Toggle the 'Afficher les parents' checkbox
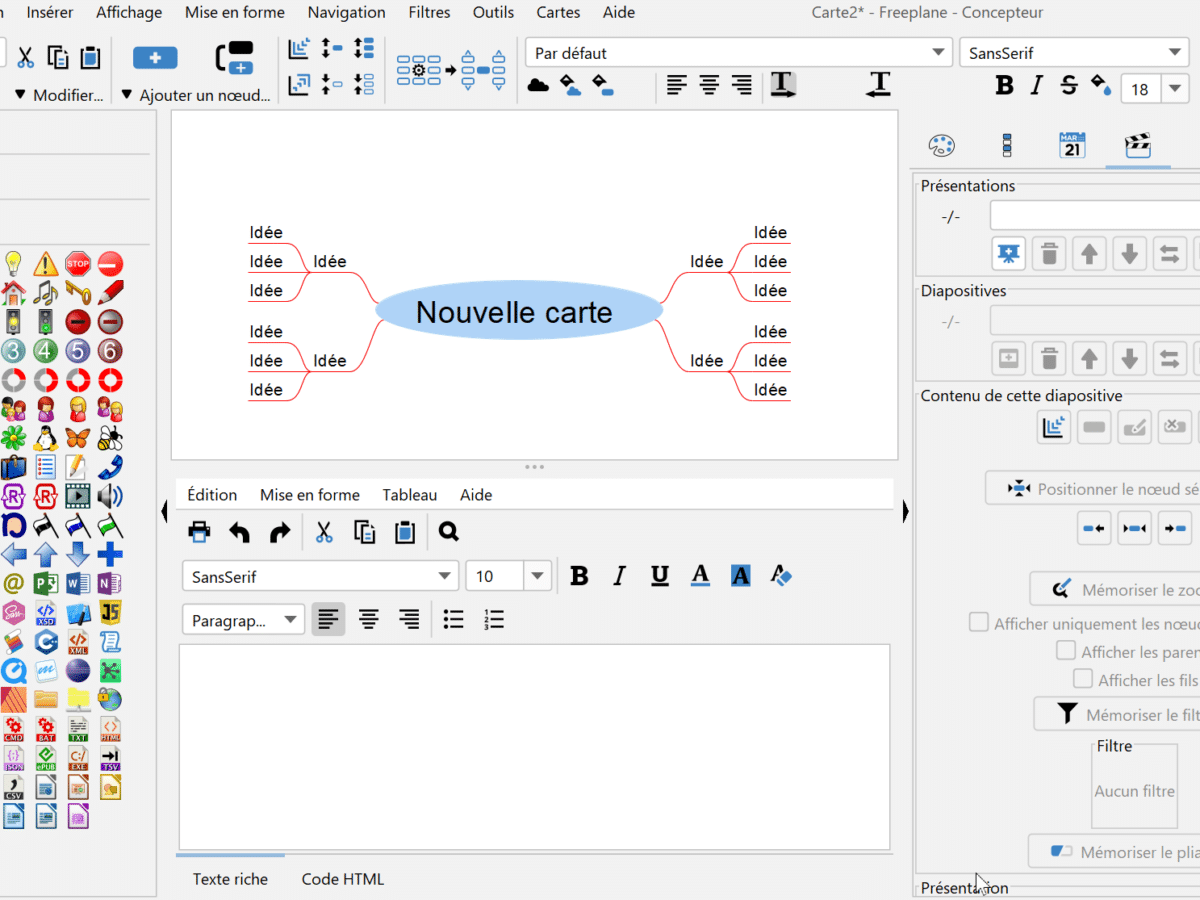 pyautogui.click(x=1066, y=651)
